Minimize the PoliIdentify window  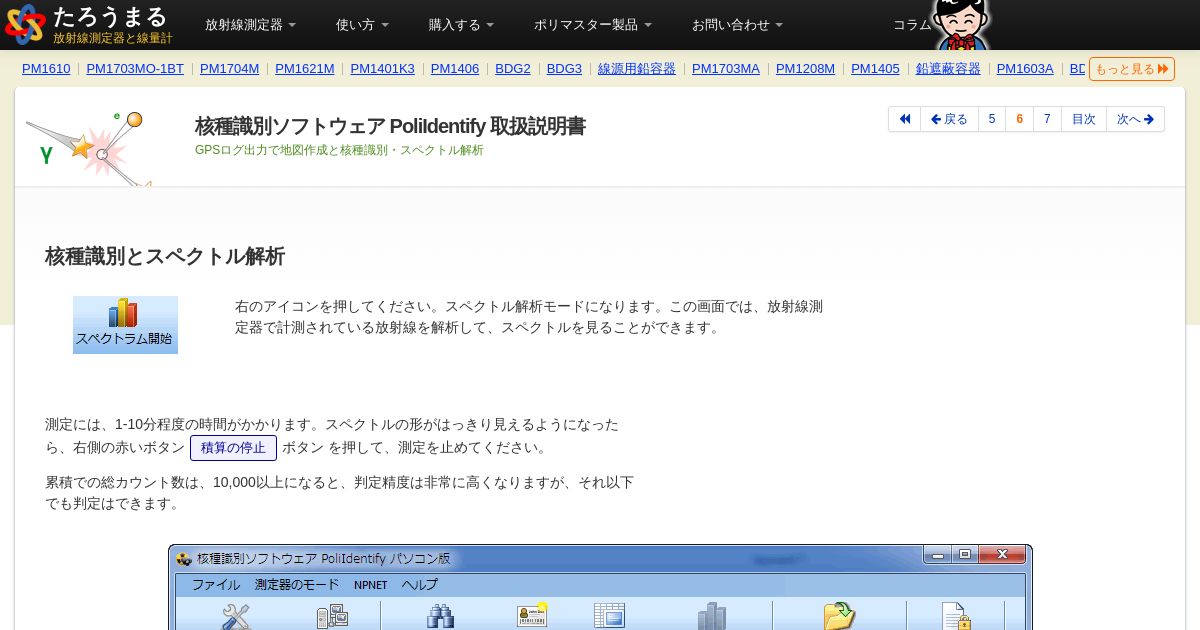click(x=937, y=554)
